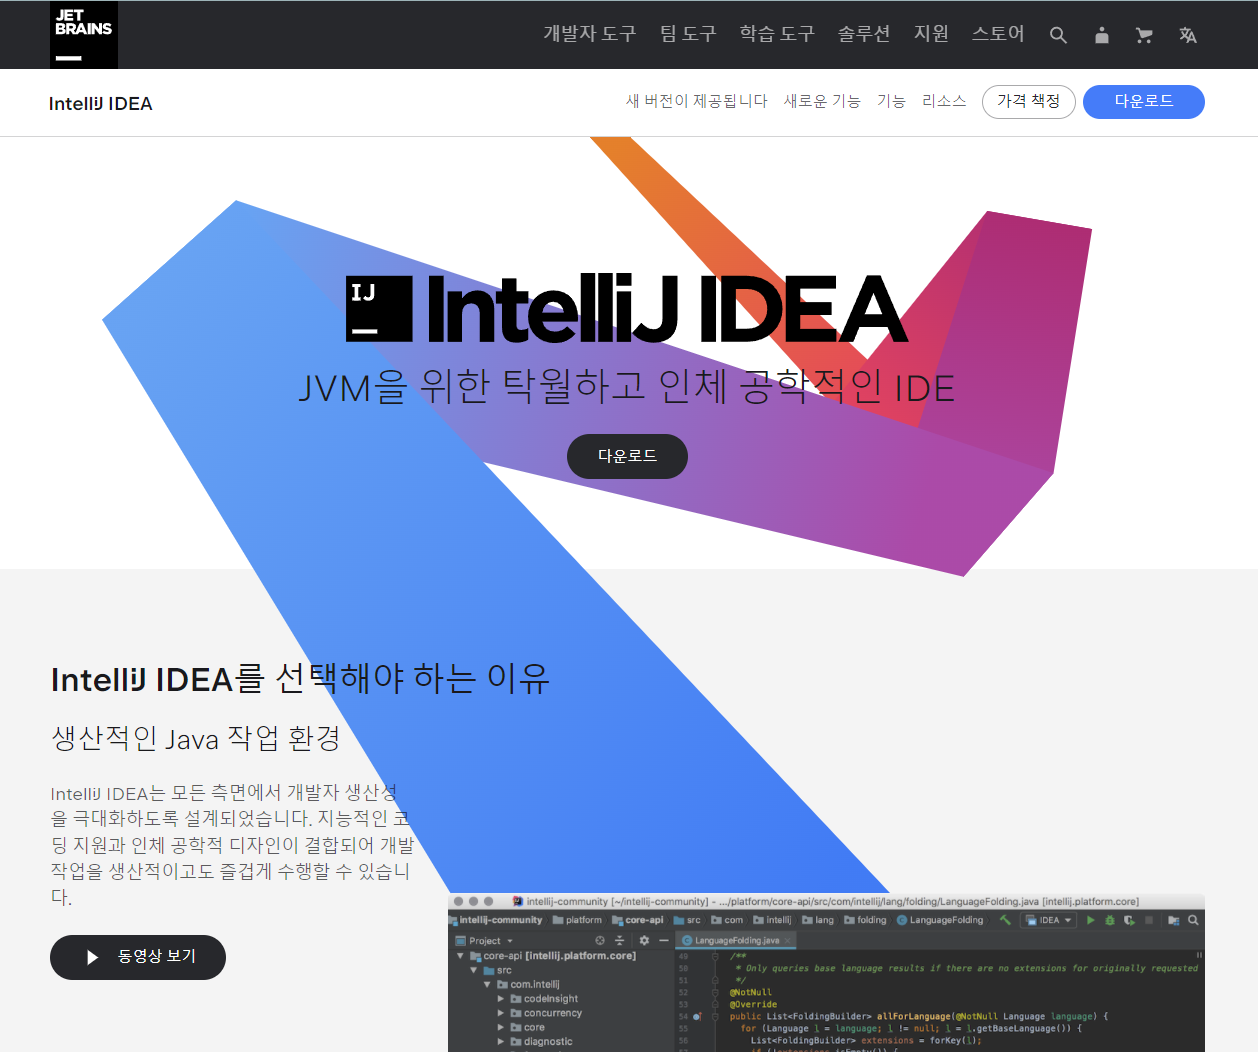Open the 솔루션 menu
Screen dimensions: 1258x1052
(864, 34)
